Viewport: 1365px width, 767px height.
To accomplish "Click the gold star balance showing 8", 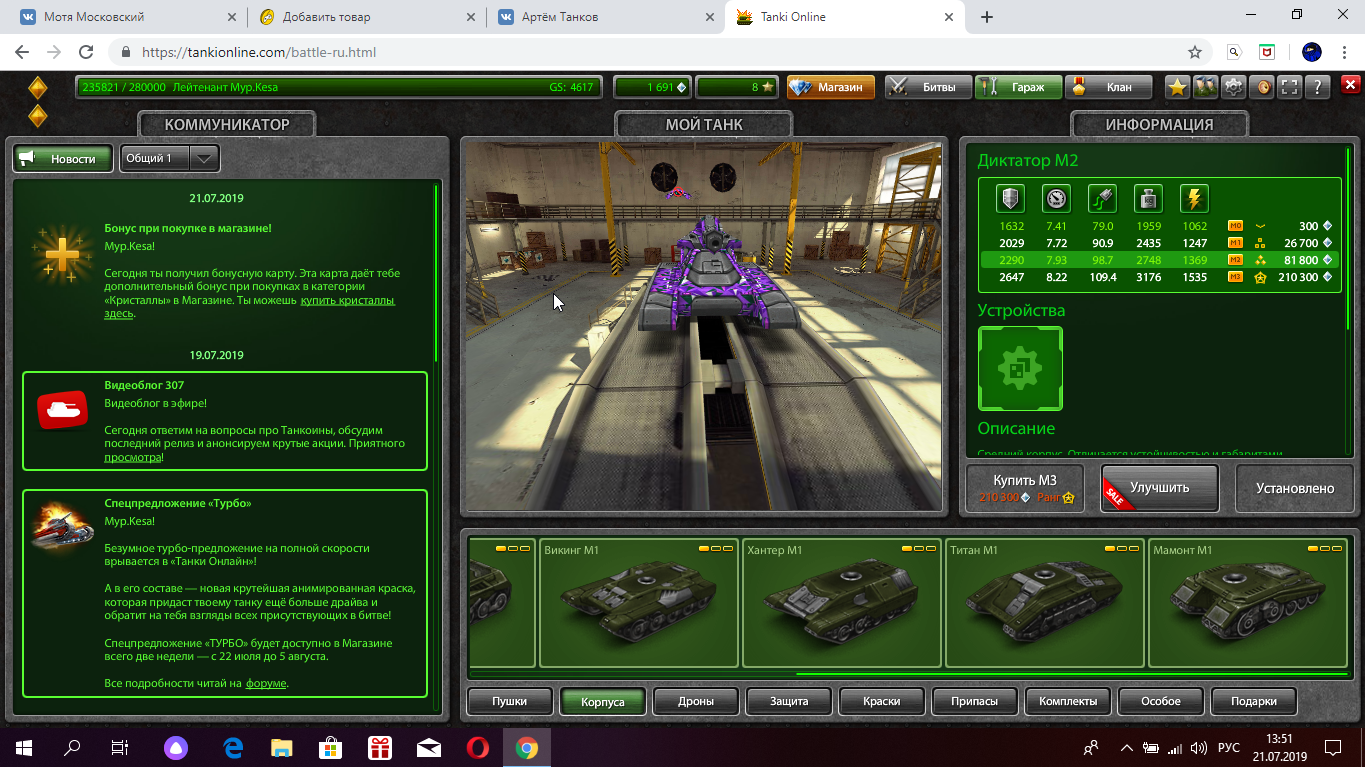I will tap(737, 87).
